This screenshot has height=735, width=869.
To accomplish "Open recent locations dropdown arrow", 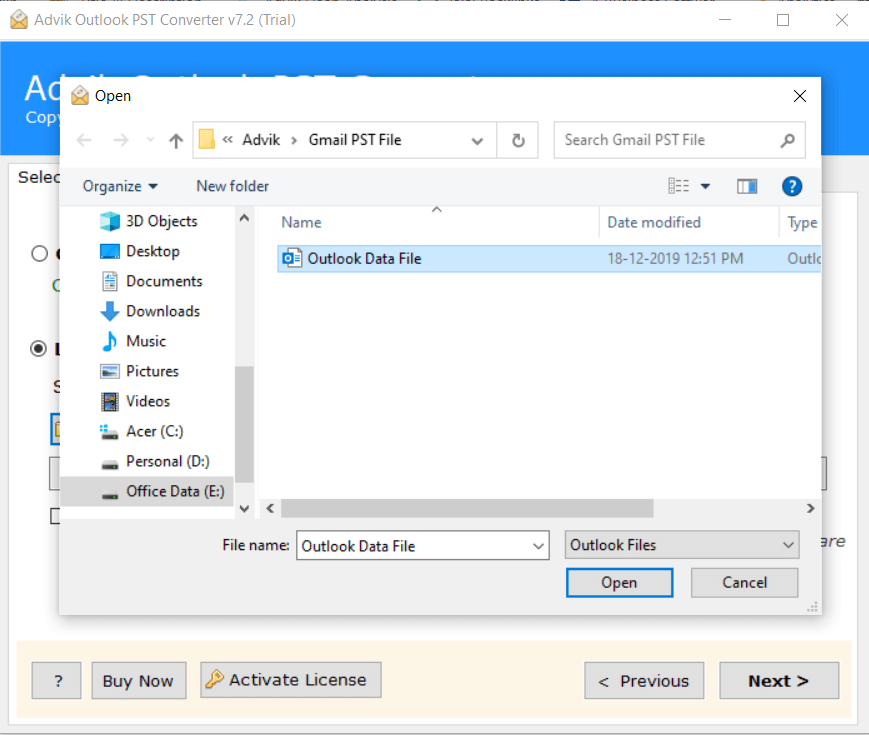I will click(150, 140).
